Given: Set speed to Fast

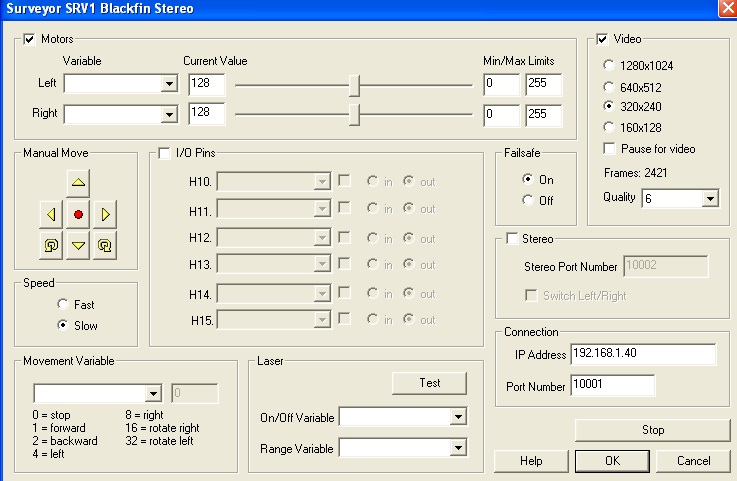Looking at the screenshot, I should point(63,304).
